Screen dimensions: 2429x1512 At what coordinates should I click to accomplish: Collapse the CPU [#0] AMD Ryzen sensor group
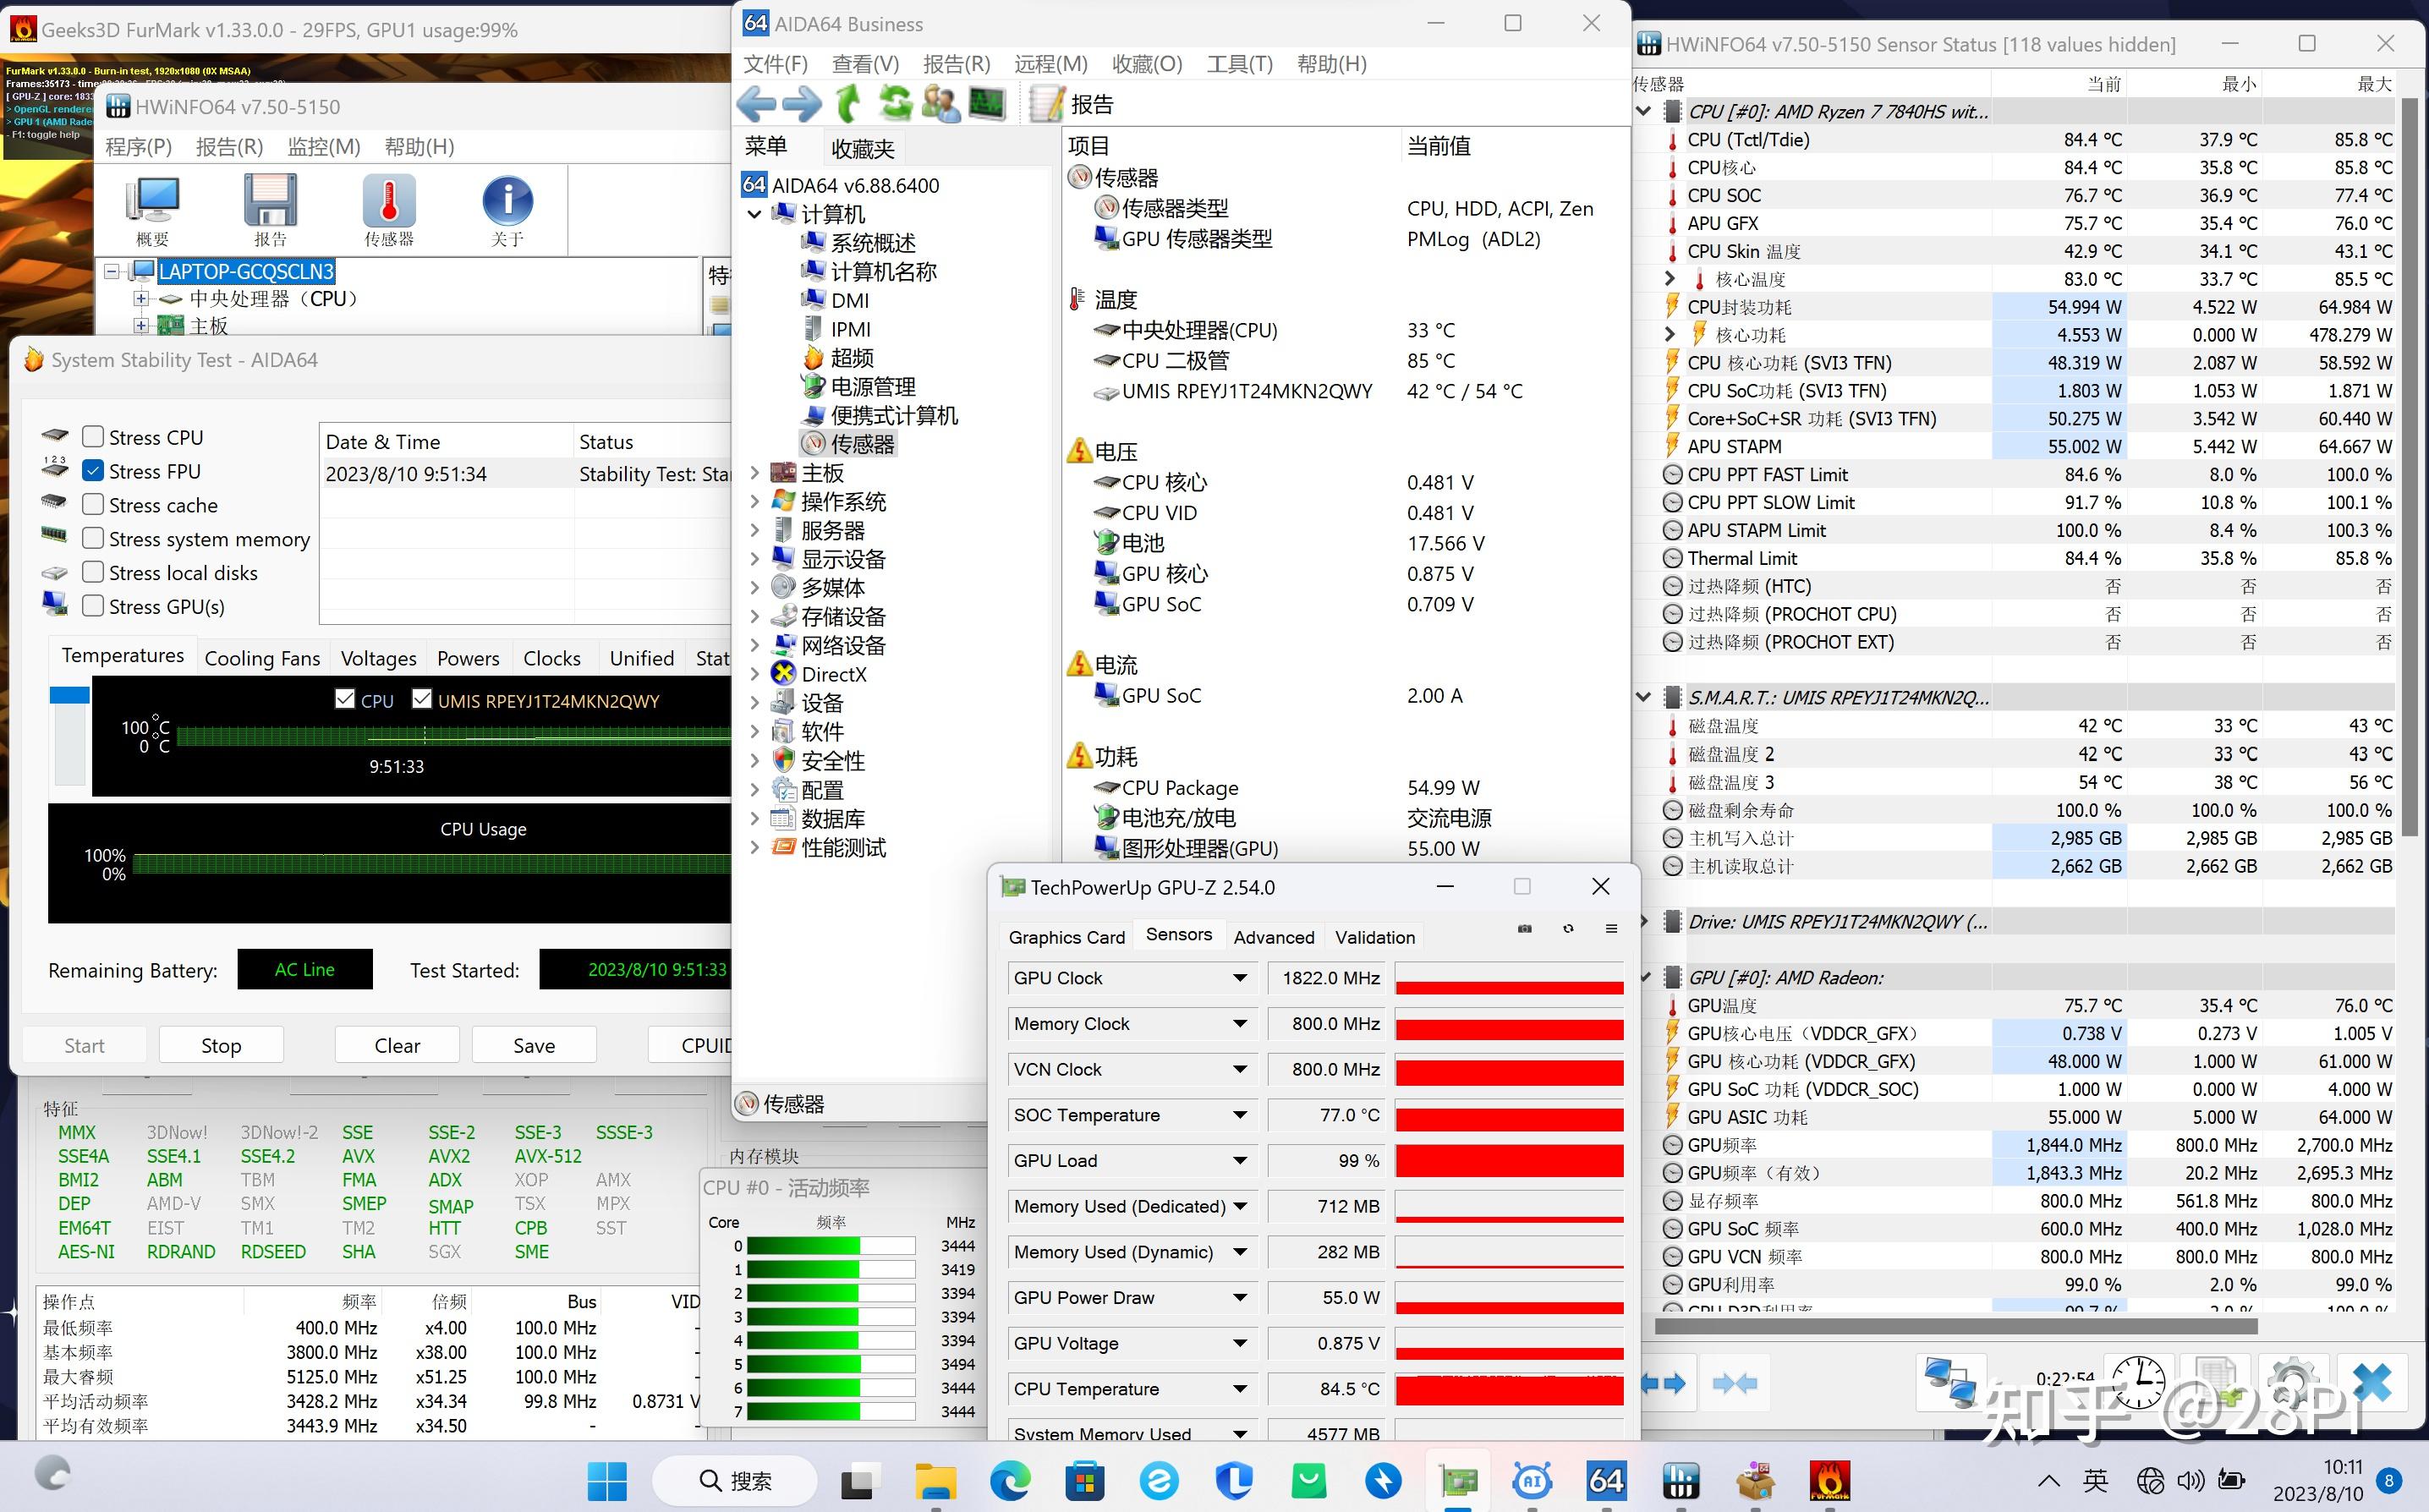[x=1644, y=111]
